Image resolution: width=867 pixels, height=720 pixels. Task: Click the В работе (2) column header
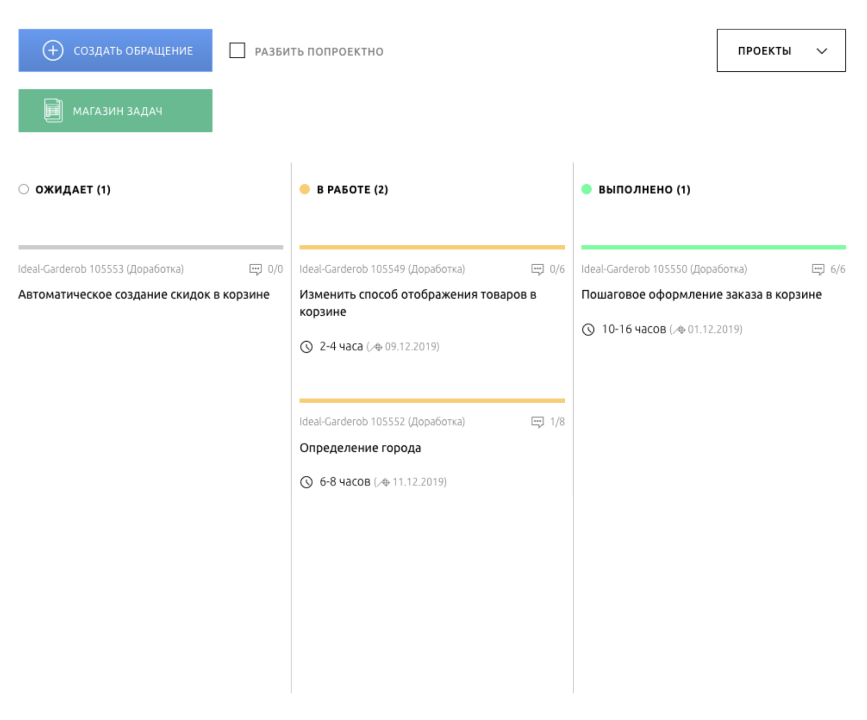[x=352, y=189]
